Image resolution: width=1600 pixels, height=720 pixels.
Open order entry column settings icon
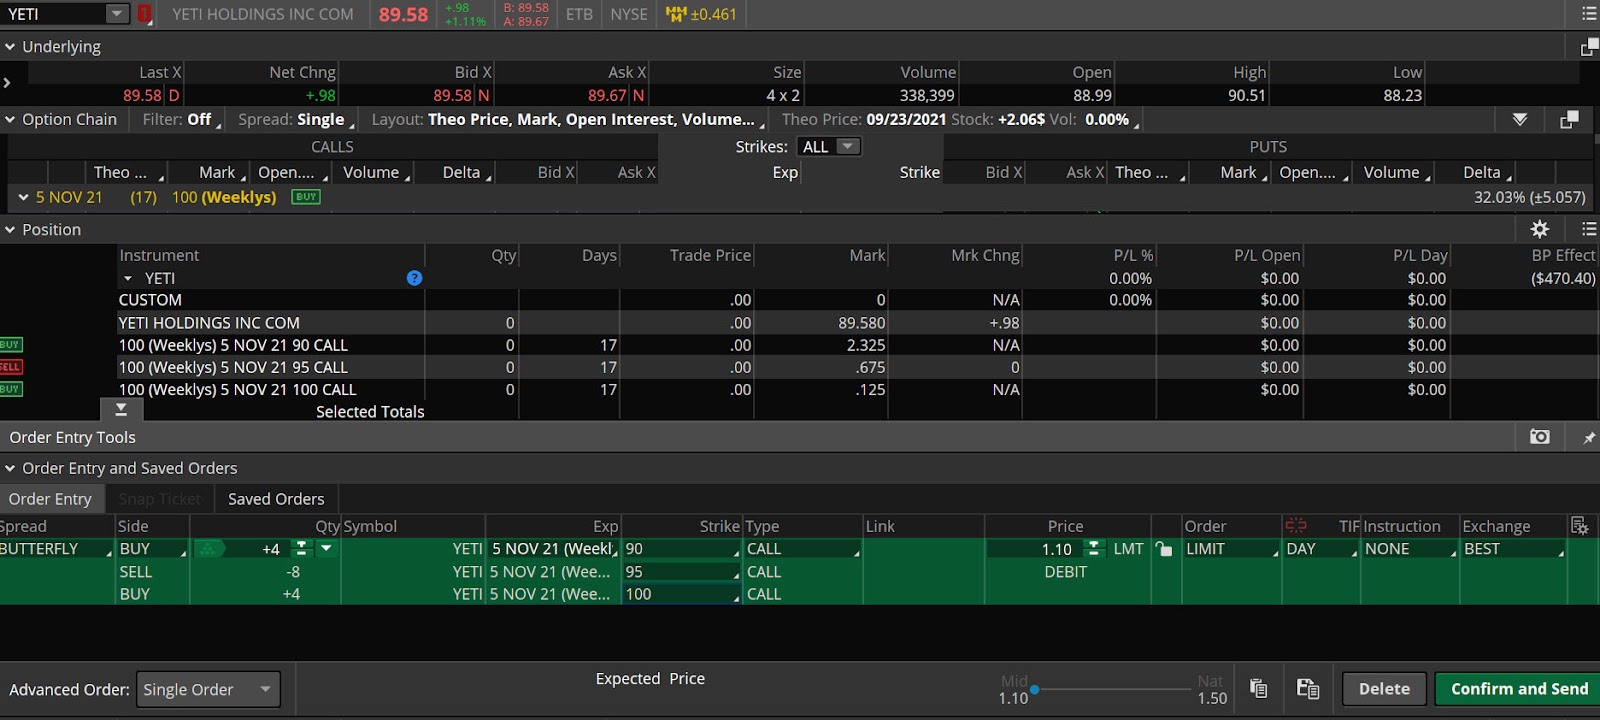1580,526
